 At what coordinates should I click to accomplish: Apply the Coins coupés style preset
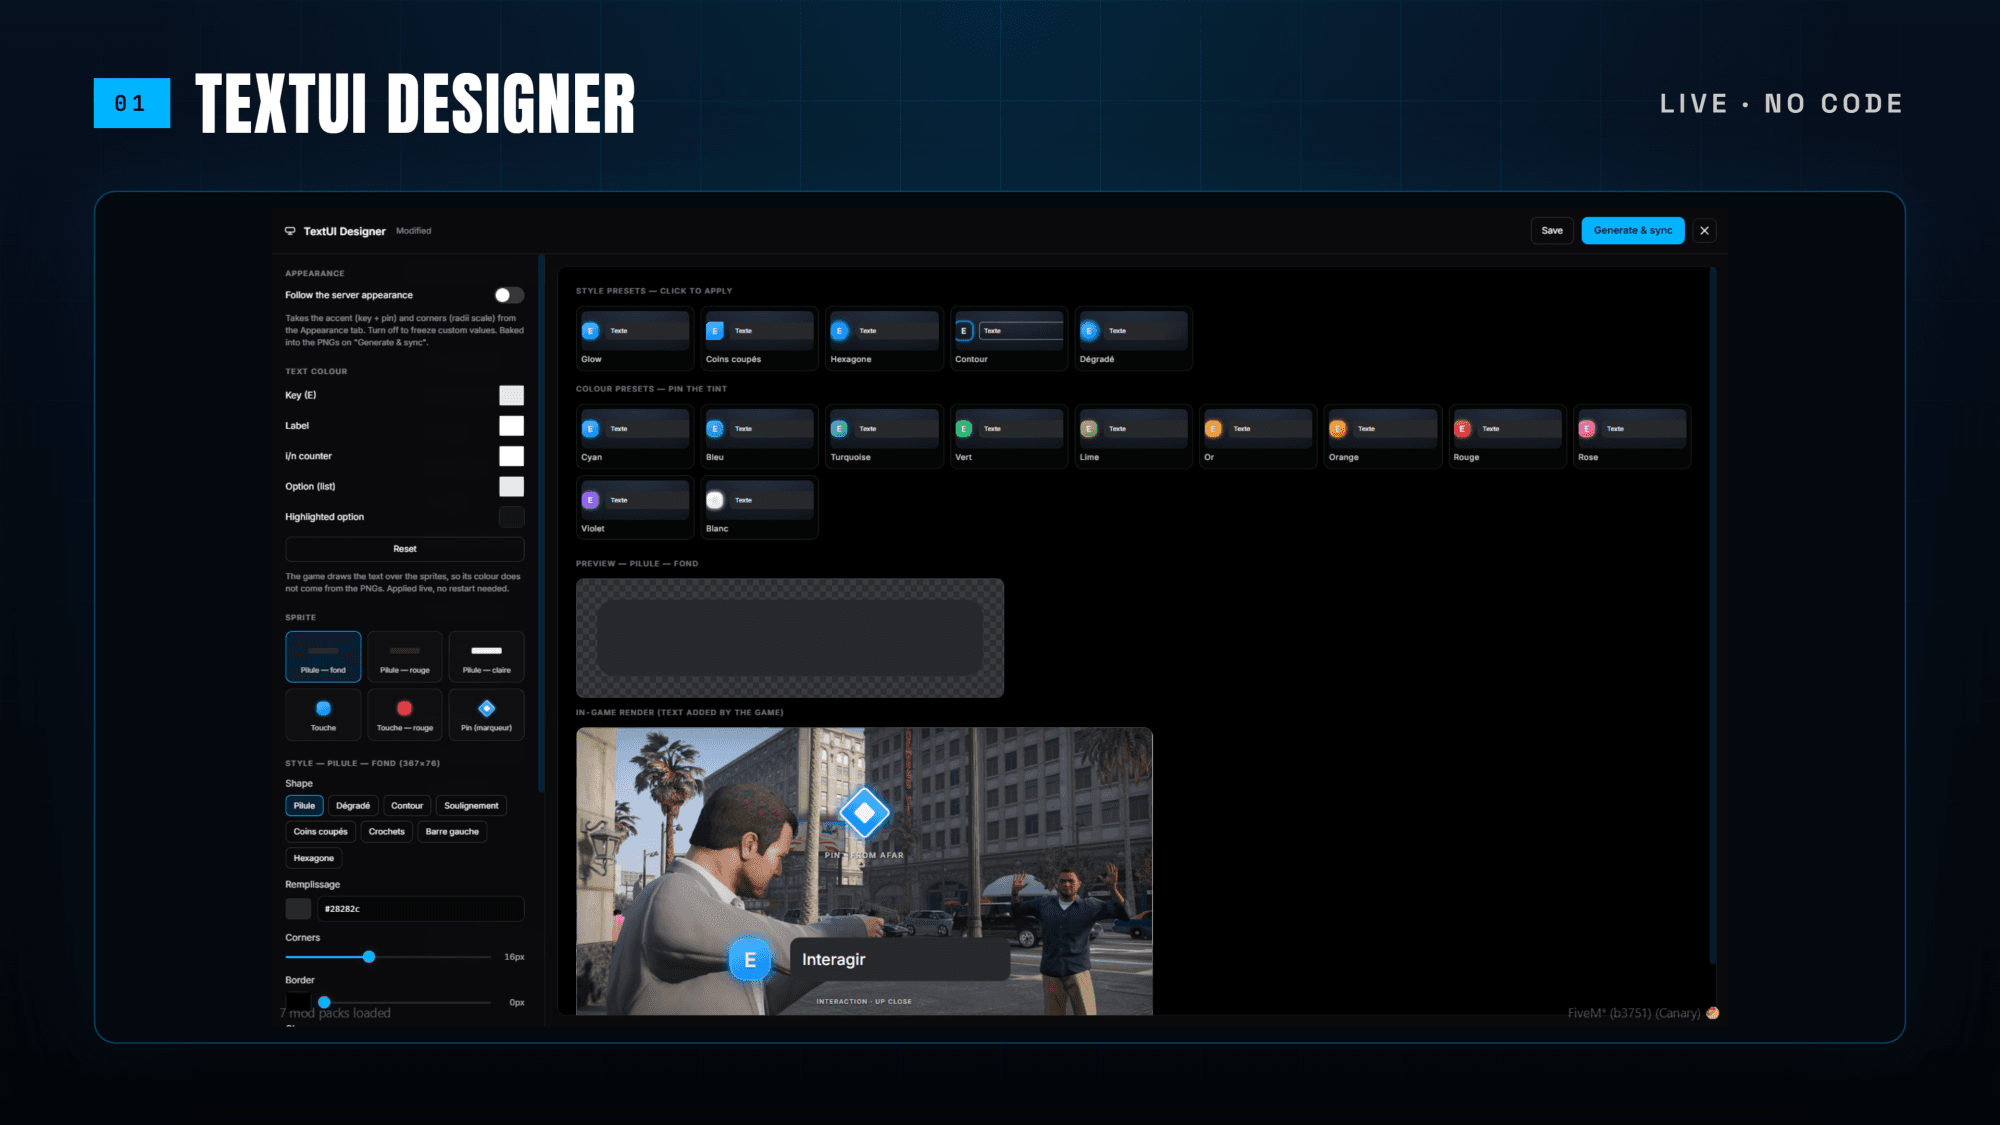[x=759, y=339]
